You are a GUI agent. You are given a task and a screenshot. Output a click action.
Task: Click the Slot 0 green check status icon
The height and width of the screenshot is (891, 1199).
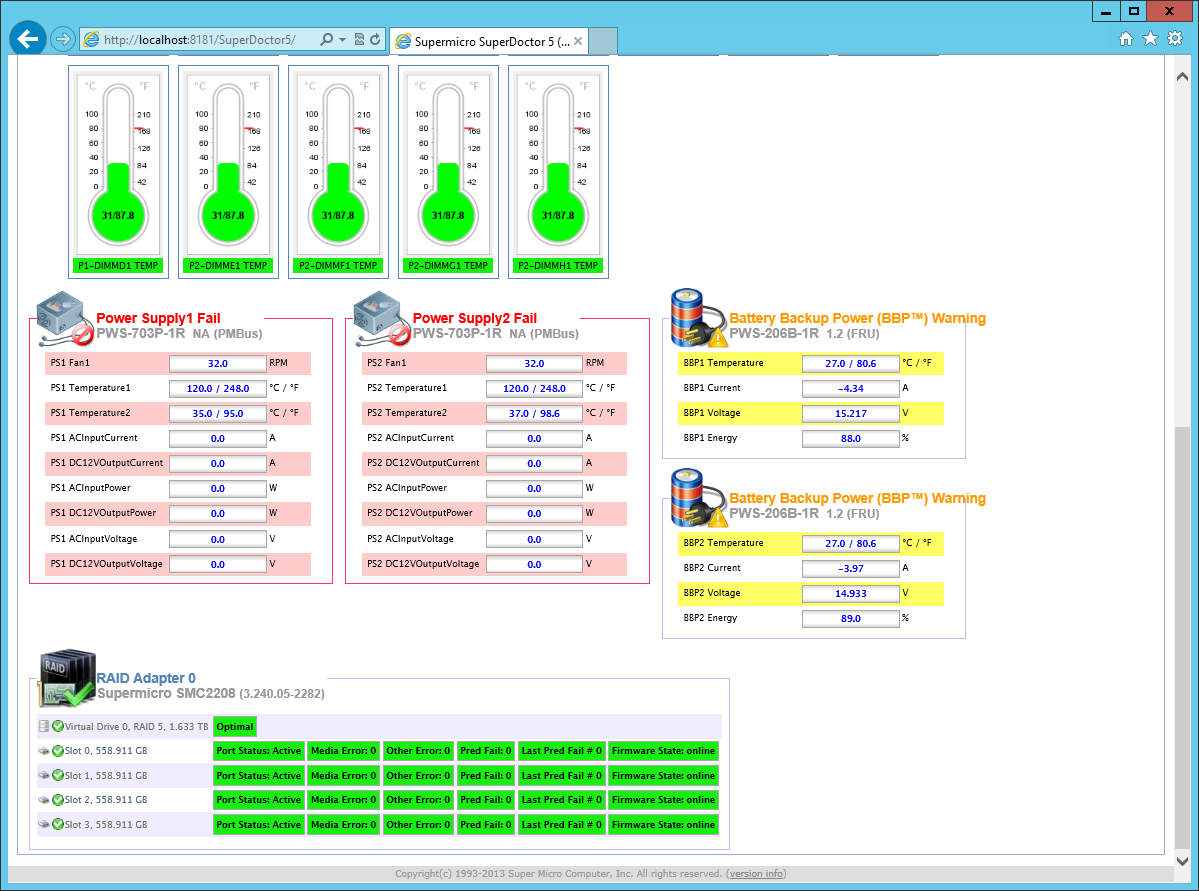[x=58, y=750]
